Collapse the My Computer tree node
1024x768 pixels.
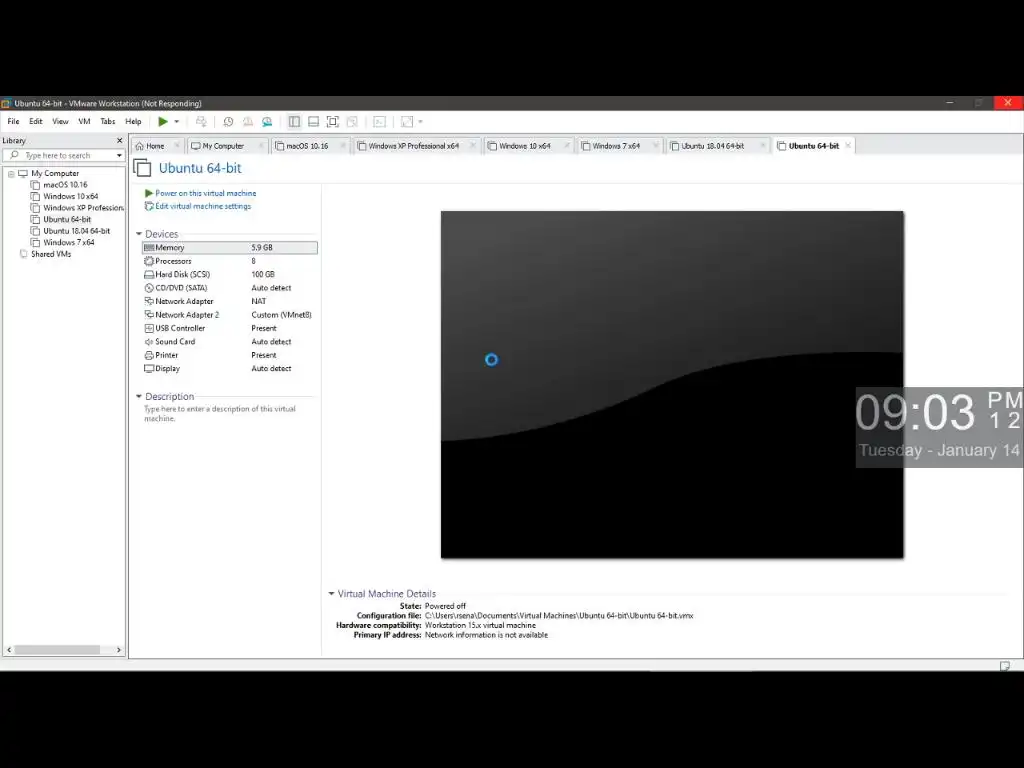(11, 174)
